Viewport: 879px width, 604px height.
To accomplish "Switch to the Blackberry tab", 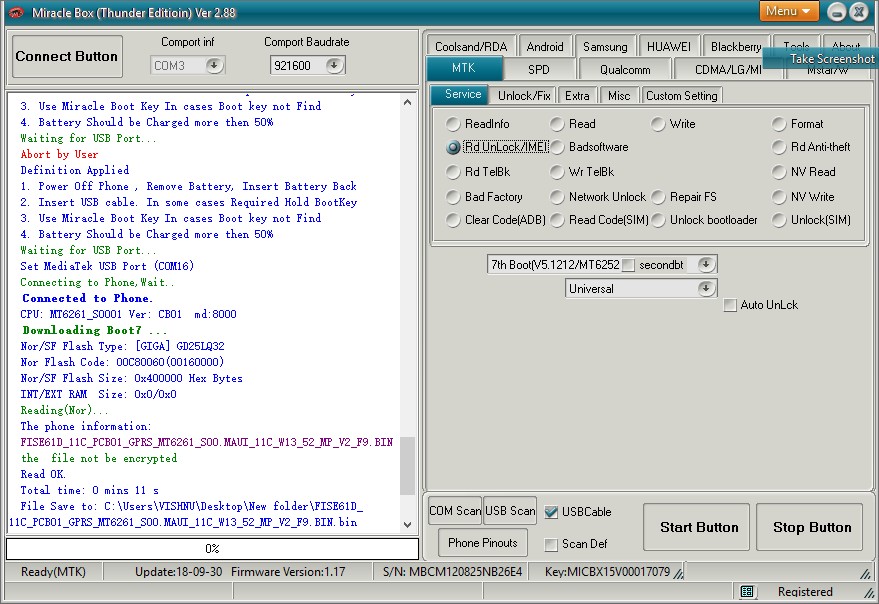I will pos(735,47).
